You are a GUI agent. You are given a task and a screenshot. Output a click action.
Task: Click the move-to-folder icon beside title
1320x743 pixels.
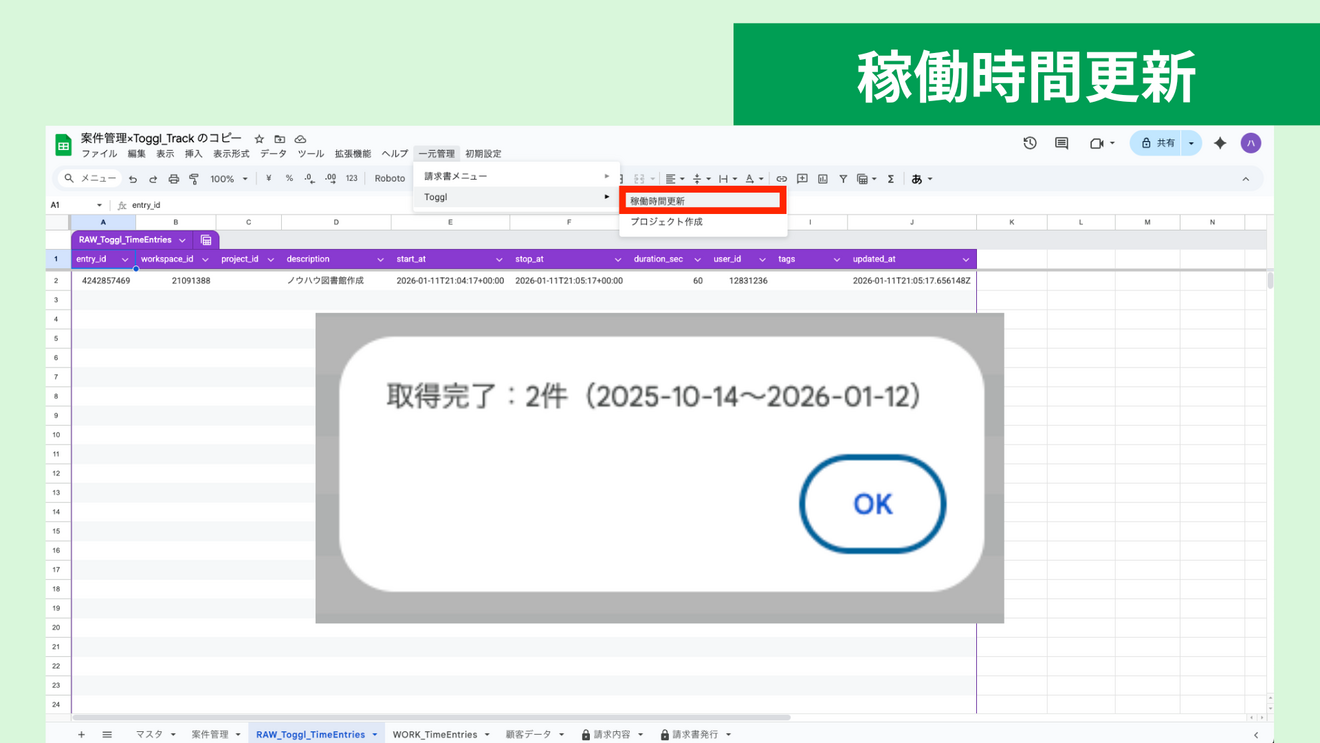(x=280, y=139)
